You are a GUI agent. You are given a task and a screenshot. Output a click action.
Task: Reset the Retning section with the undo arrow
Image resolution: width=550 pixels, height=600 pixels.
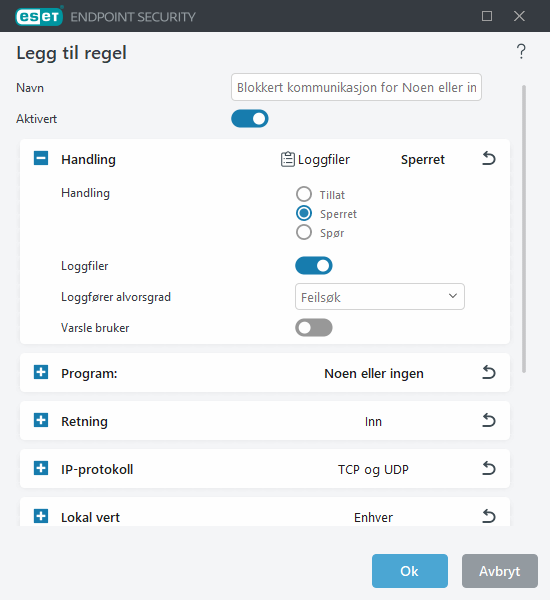click(489, 420)
